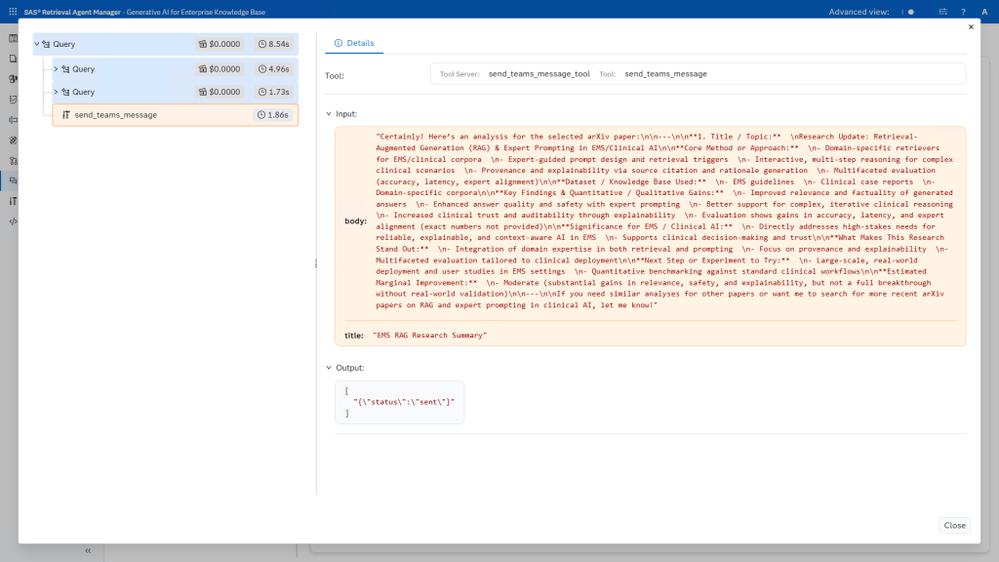Viewport: 999px width, 562px height.
Task: Click the SAS Retrieval Agent Manager title
Action: (73, 12)
